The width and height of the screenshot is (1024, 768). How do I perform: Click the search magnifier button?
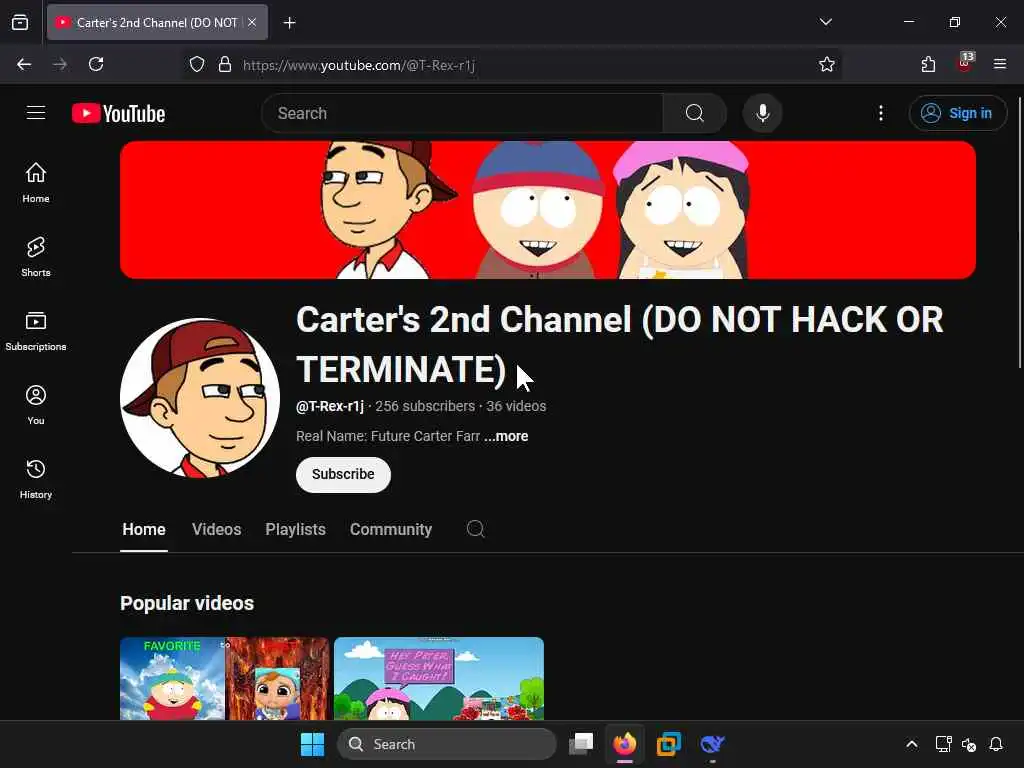point(695,113)
